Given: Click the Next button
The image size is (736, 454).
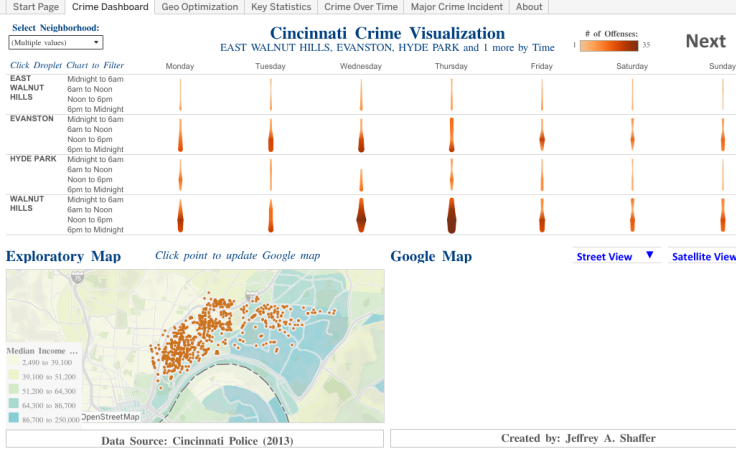Looking at the screenshot, I should pos(705,41).
